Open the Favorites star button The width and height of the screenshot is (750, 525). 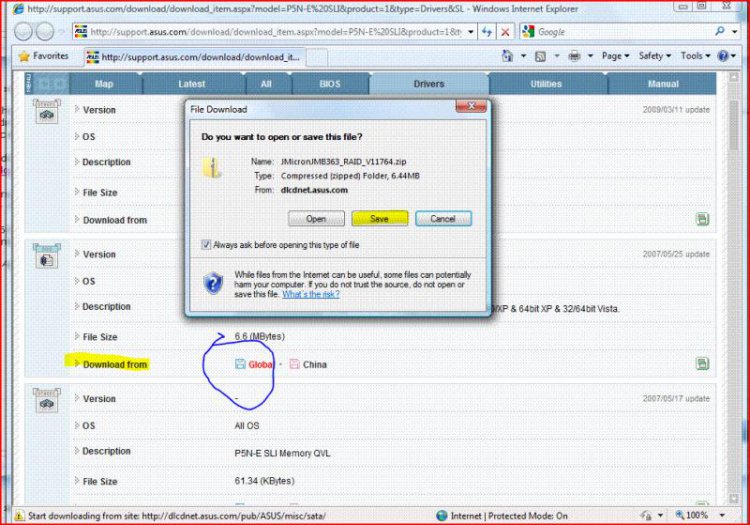[x=44, y=56]
